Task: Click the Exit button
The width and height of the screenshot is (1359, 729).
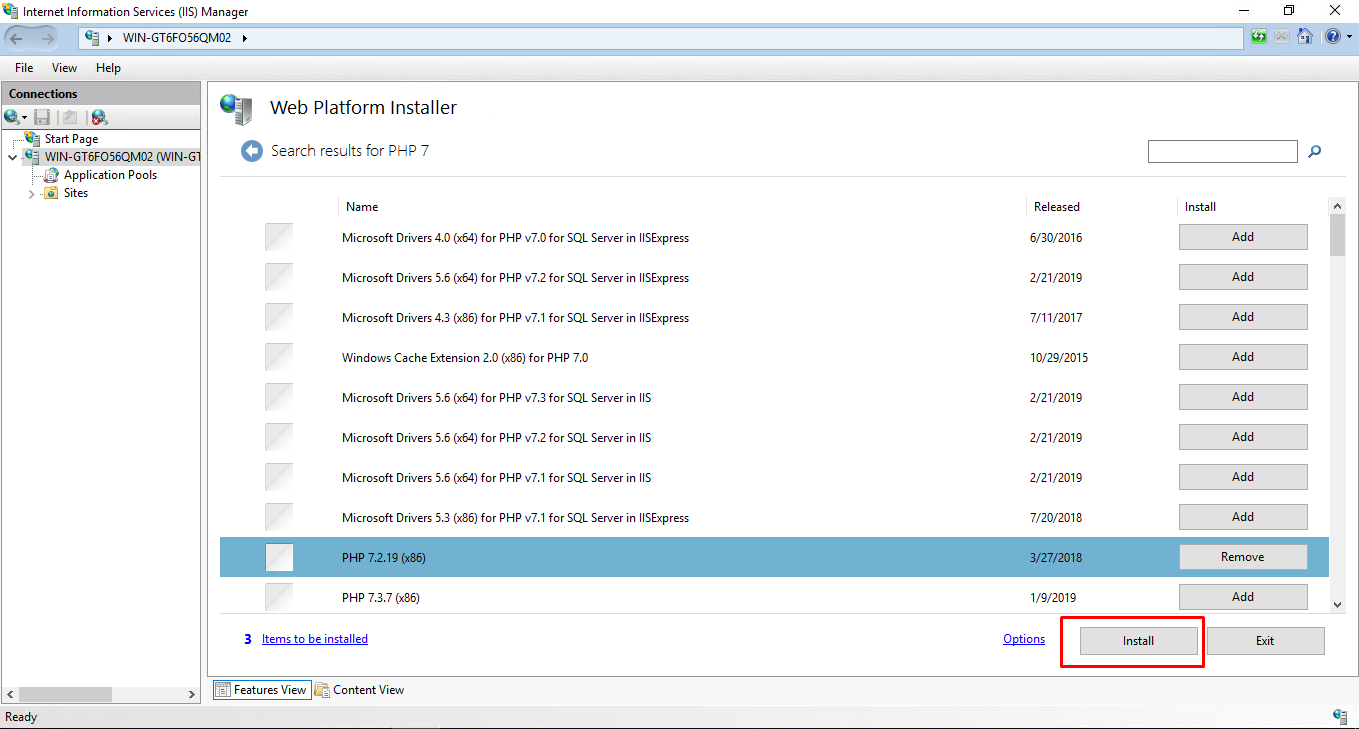Action: 1265,641
